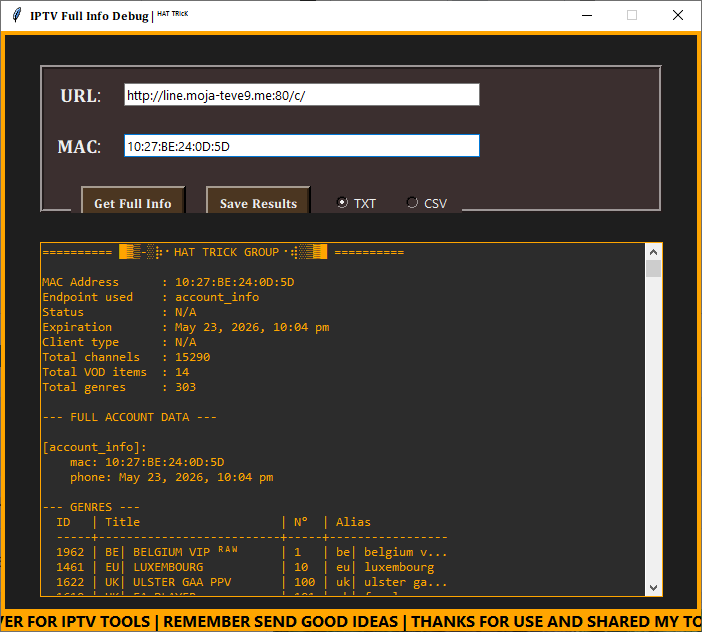Click the phone: May 23, 2026 entry
The image size is (702, 632).
[172, 477]
